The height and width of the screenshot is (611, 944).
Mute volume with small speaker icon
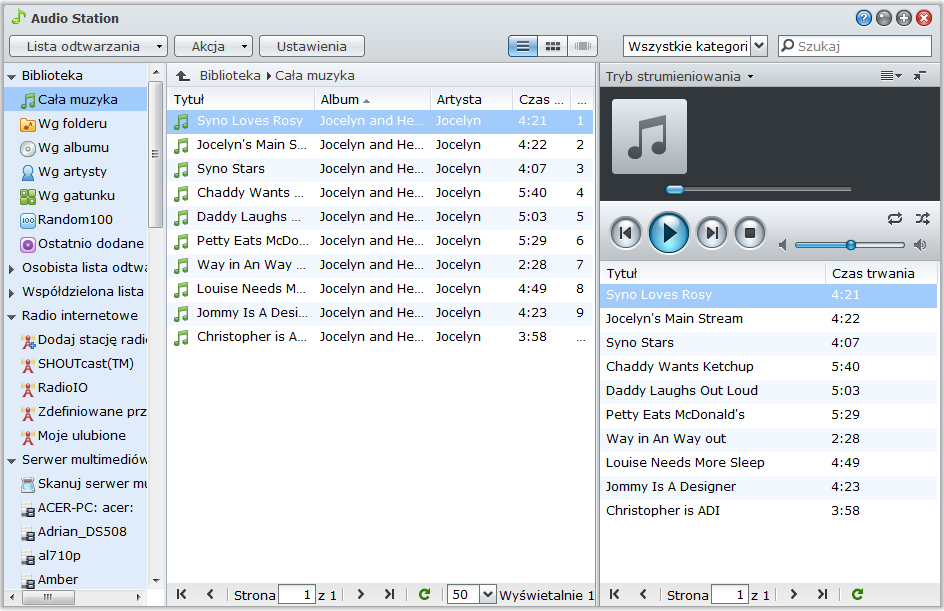click(783, 245)
